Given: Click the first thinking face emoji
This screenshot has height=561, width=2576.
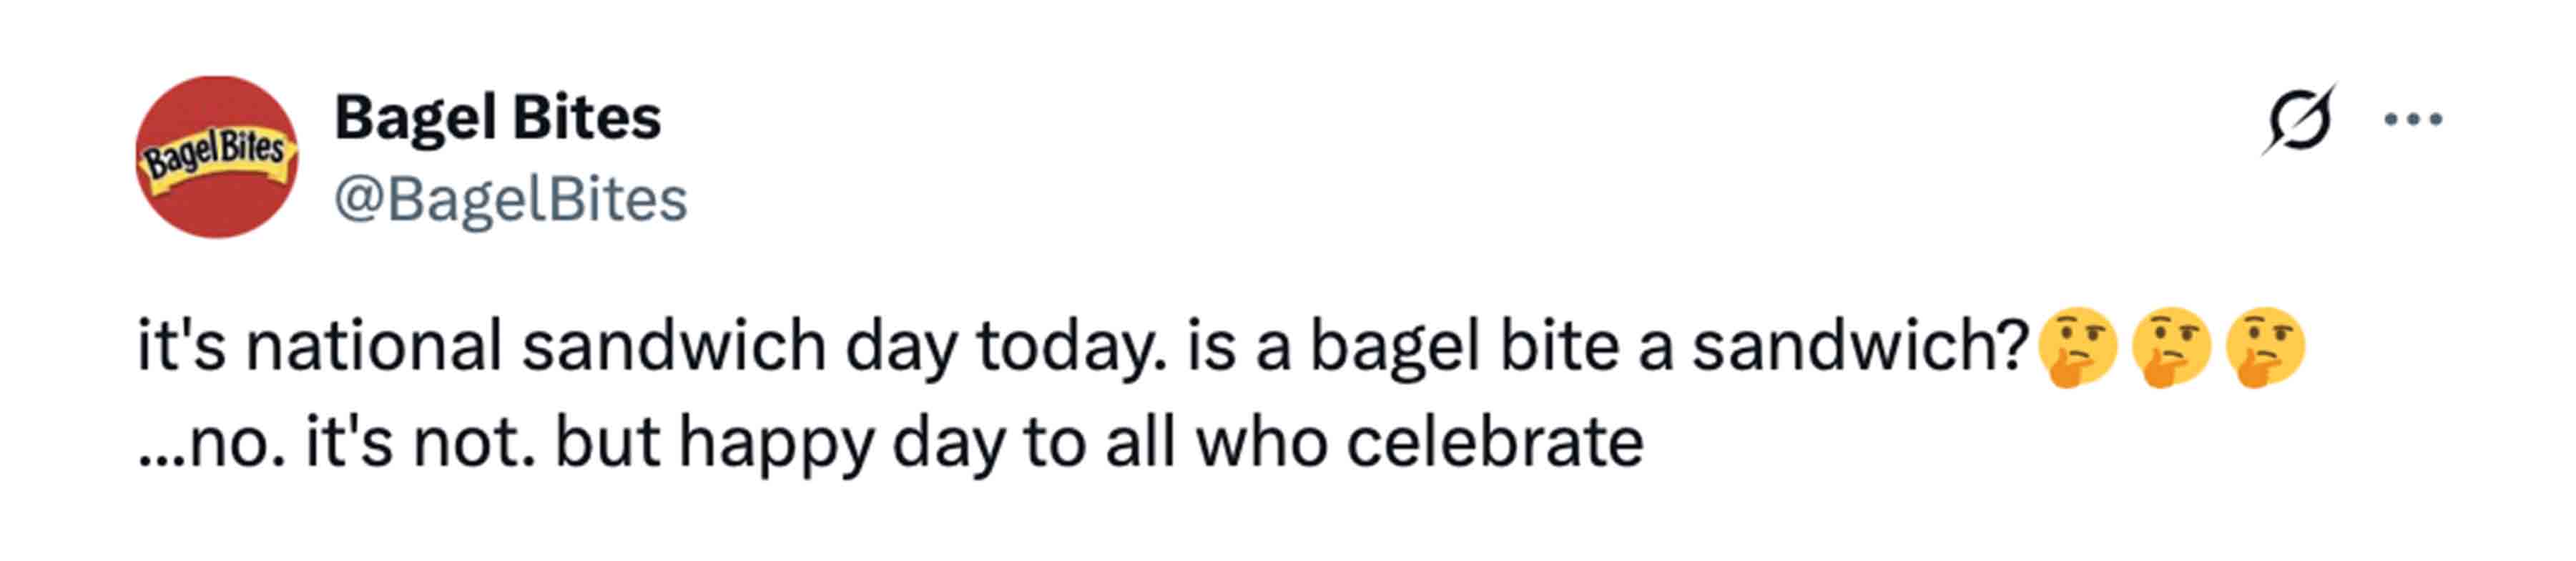Looking at the screenshot, I should click(2077, 347).
